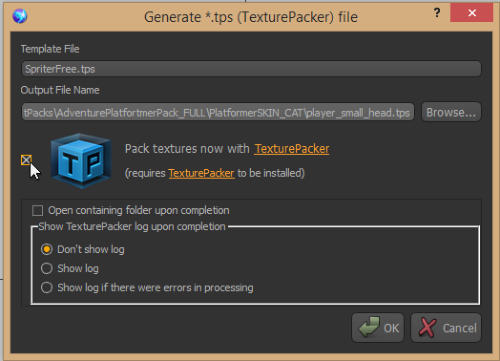Choose the Show log radio button
Viewport: 500px width, 361px height.
(x=46, y=268)
